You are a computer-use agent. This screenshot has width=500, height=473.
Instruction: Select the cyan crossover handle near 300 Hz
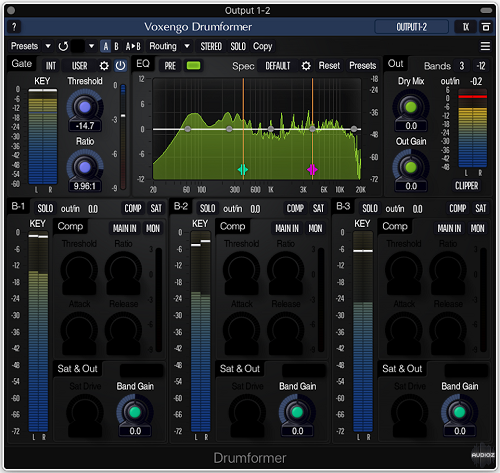(243, 170)
